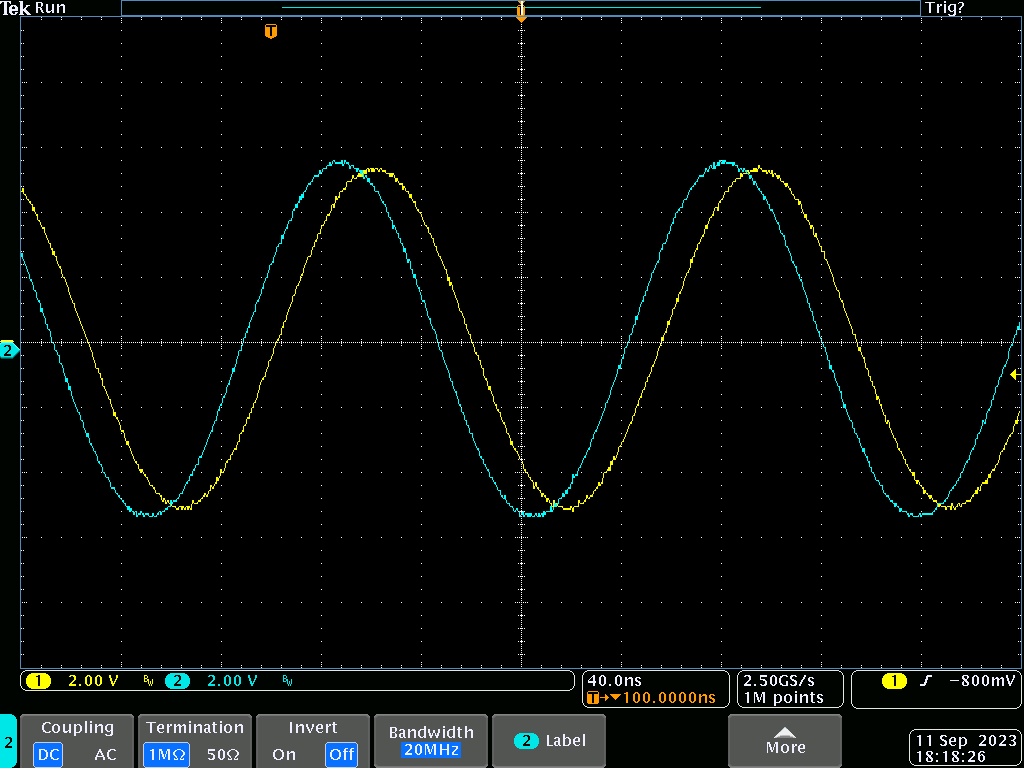Click the horizontal delay T arrow icon
This screenshot has height=768, width=1024.
coord(597,697)
